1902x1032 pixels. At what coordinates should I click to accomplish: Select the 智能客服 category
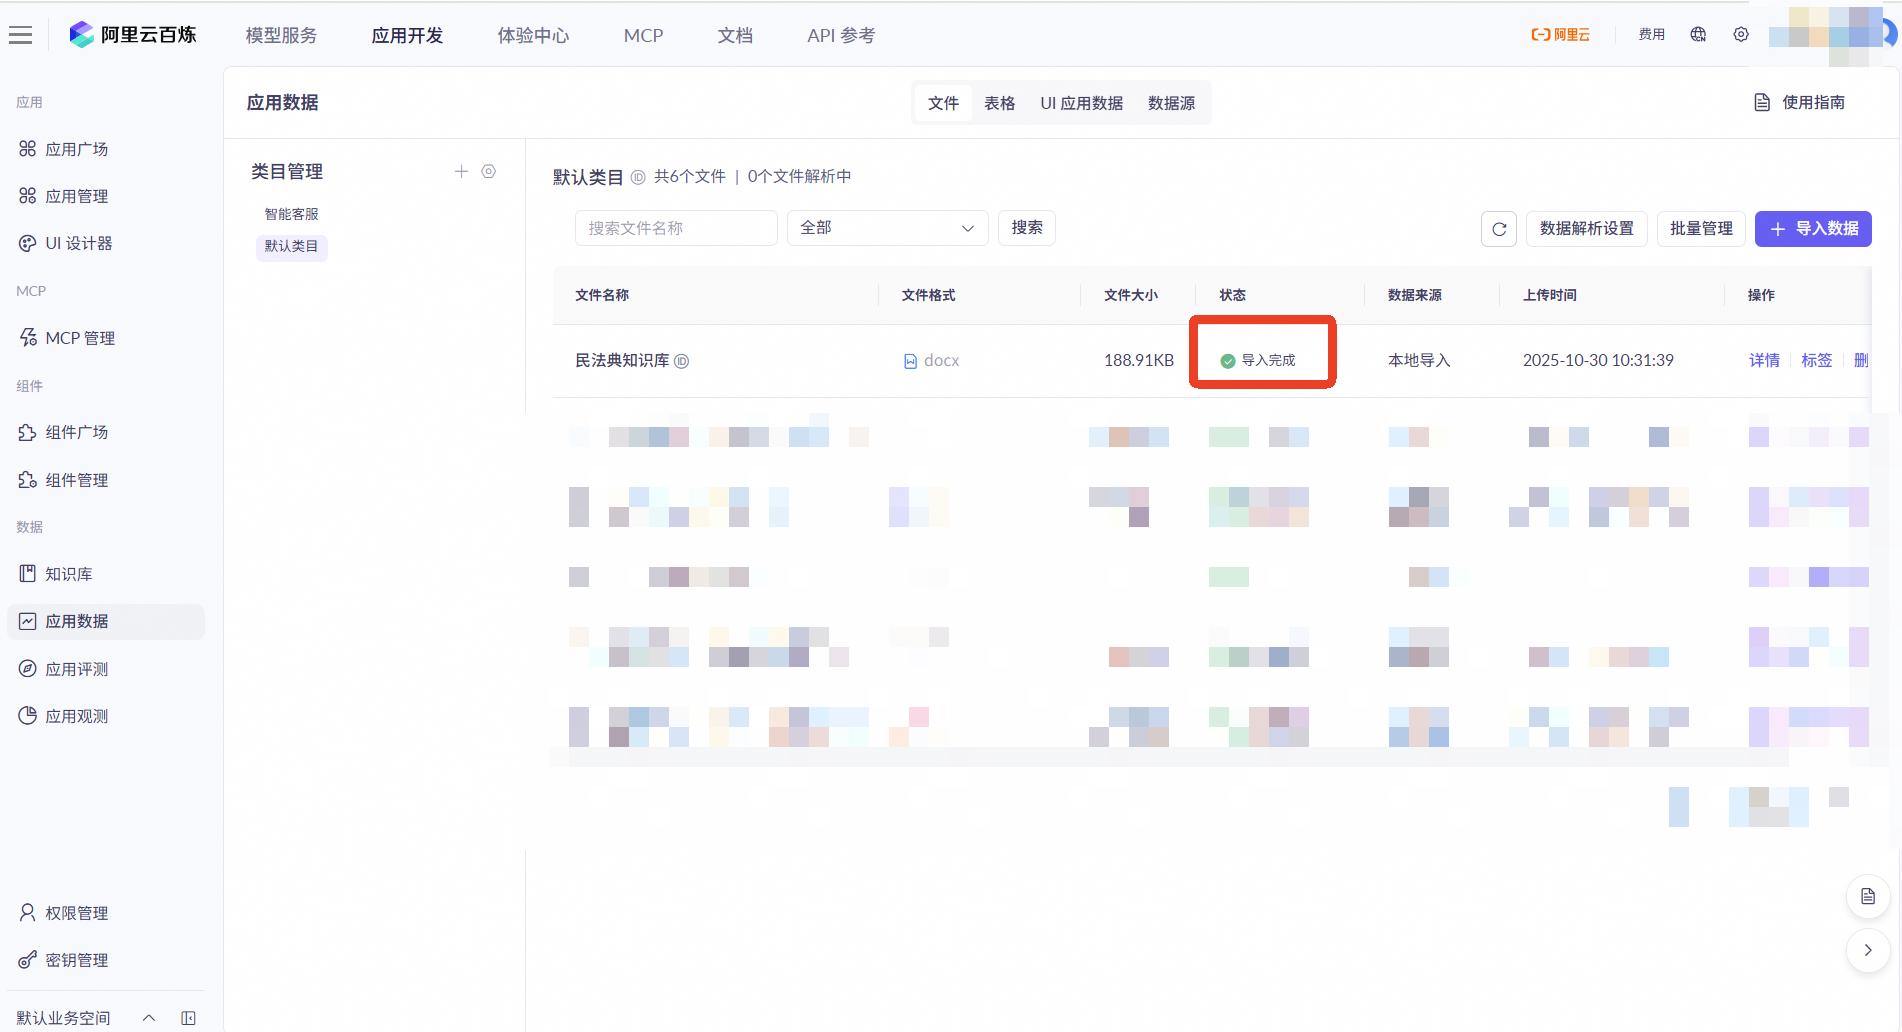[x=291, y=214]
